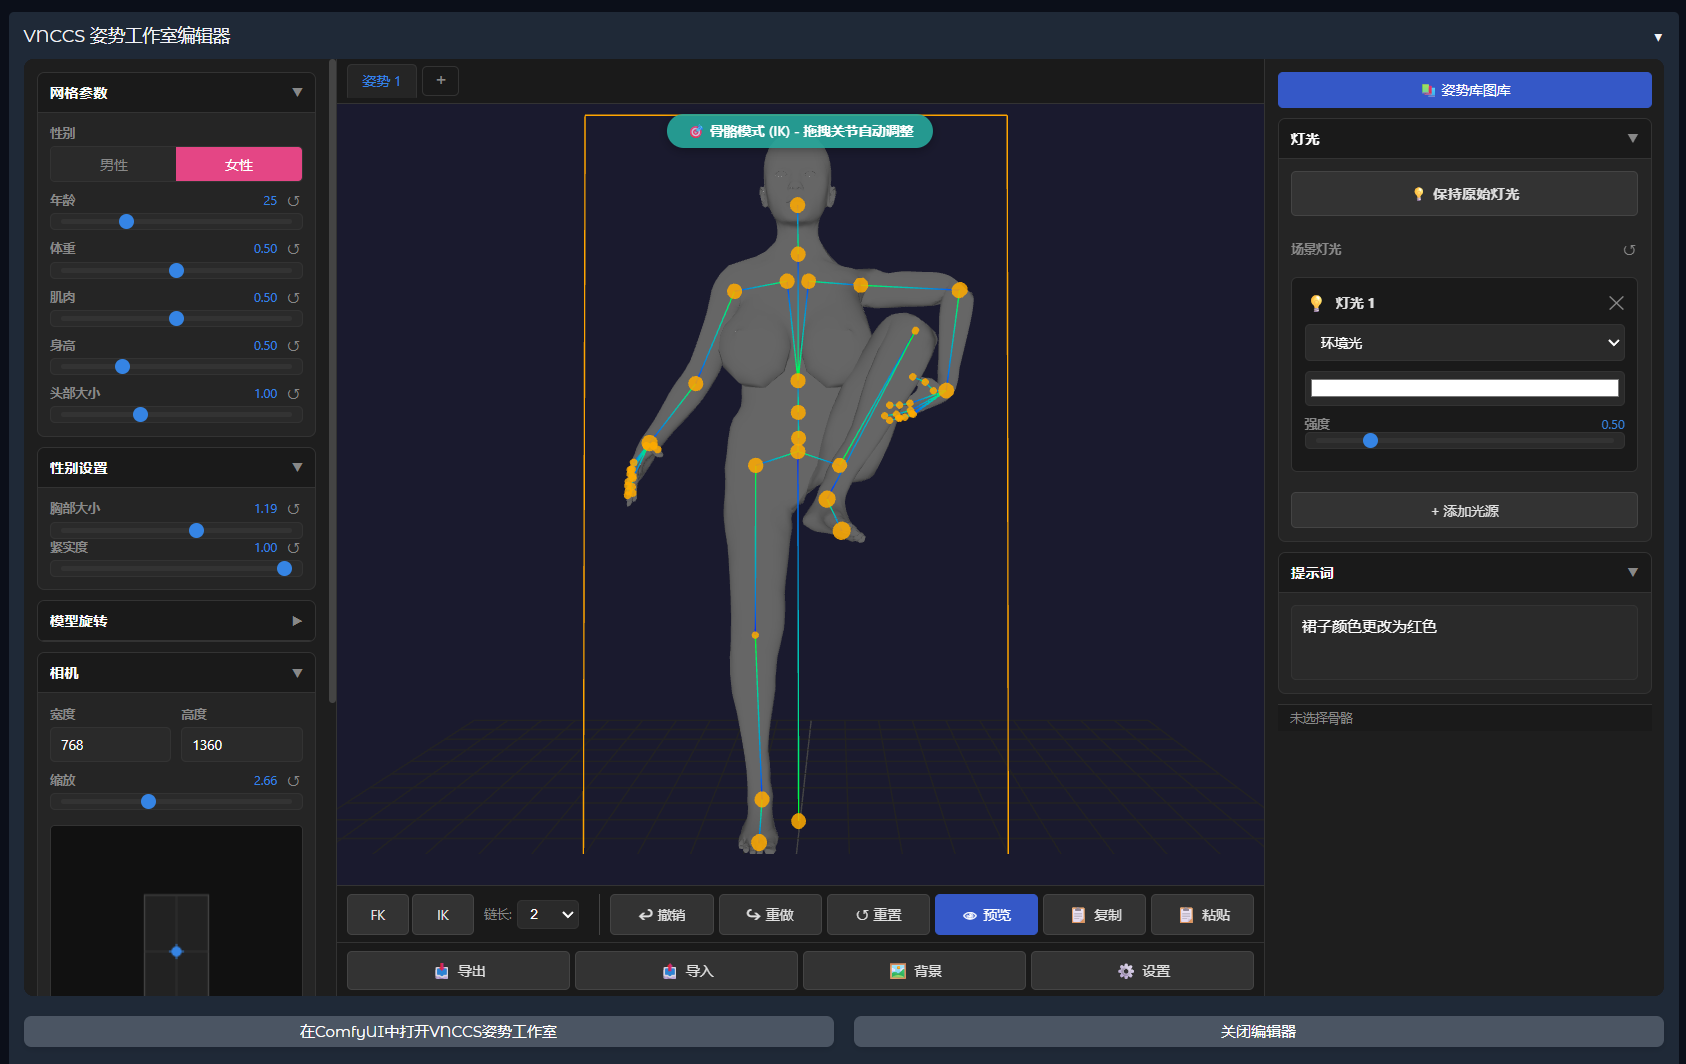Viewport: 1686px width, 1064px height.
Task: Add a new pose tab with plus
Action: click(x=440, y=81)
